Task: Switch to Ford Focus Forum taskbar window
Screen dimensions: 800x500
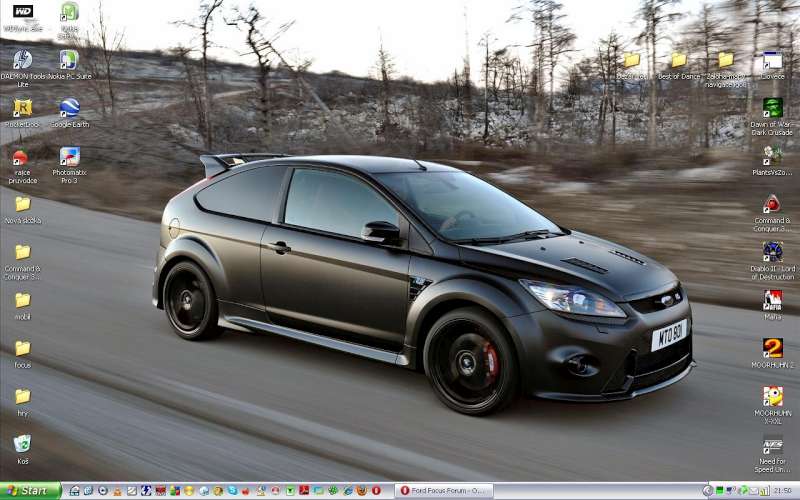Action: pos(444,491)
